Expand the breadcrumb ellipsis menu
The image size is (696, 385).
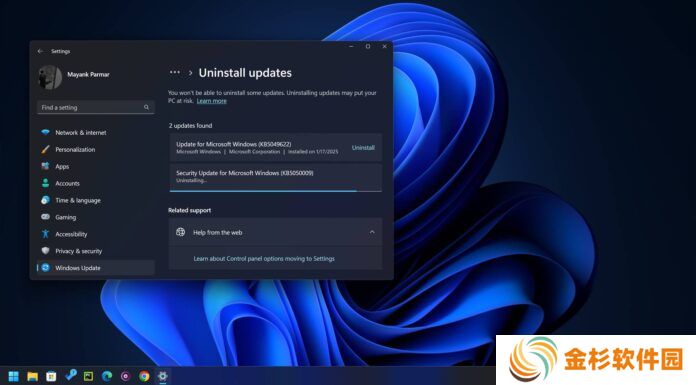click(175, 72)
